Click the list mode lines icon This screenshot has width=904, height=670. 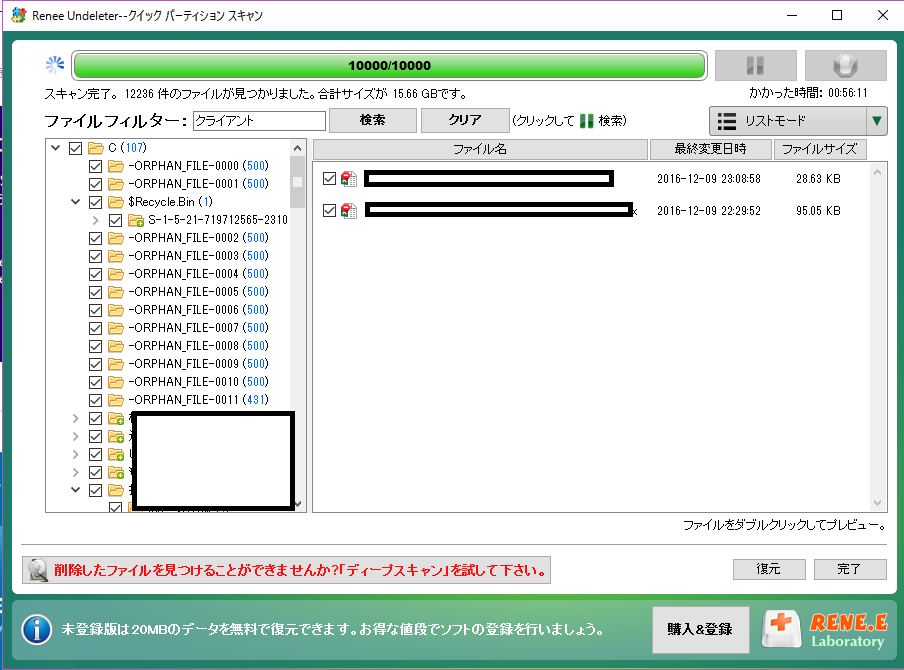point(726,121)
